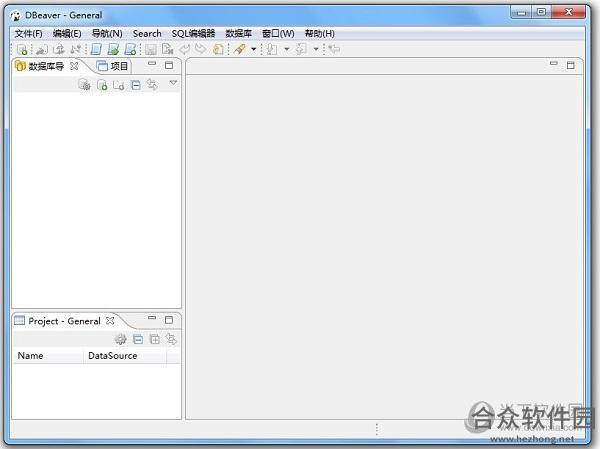This screenshot has width=600, height=449.
Task: Click navigator New Folder icon
Action: tap(119, 85)
